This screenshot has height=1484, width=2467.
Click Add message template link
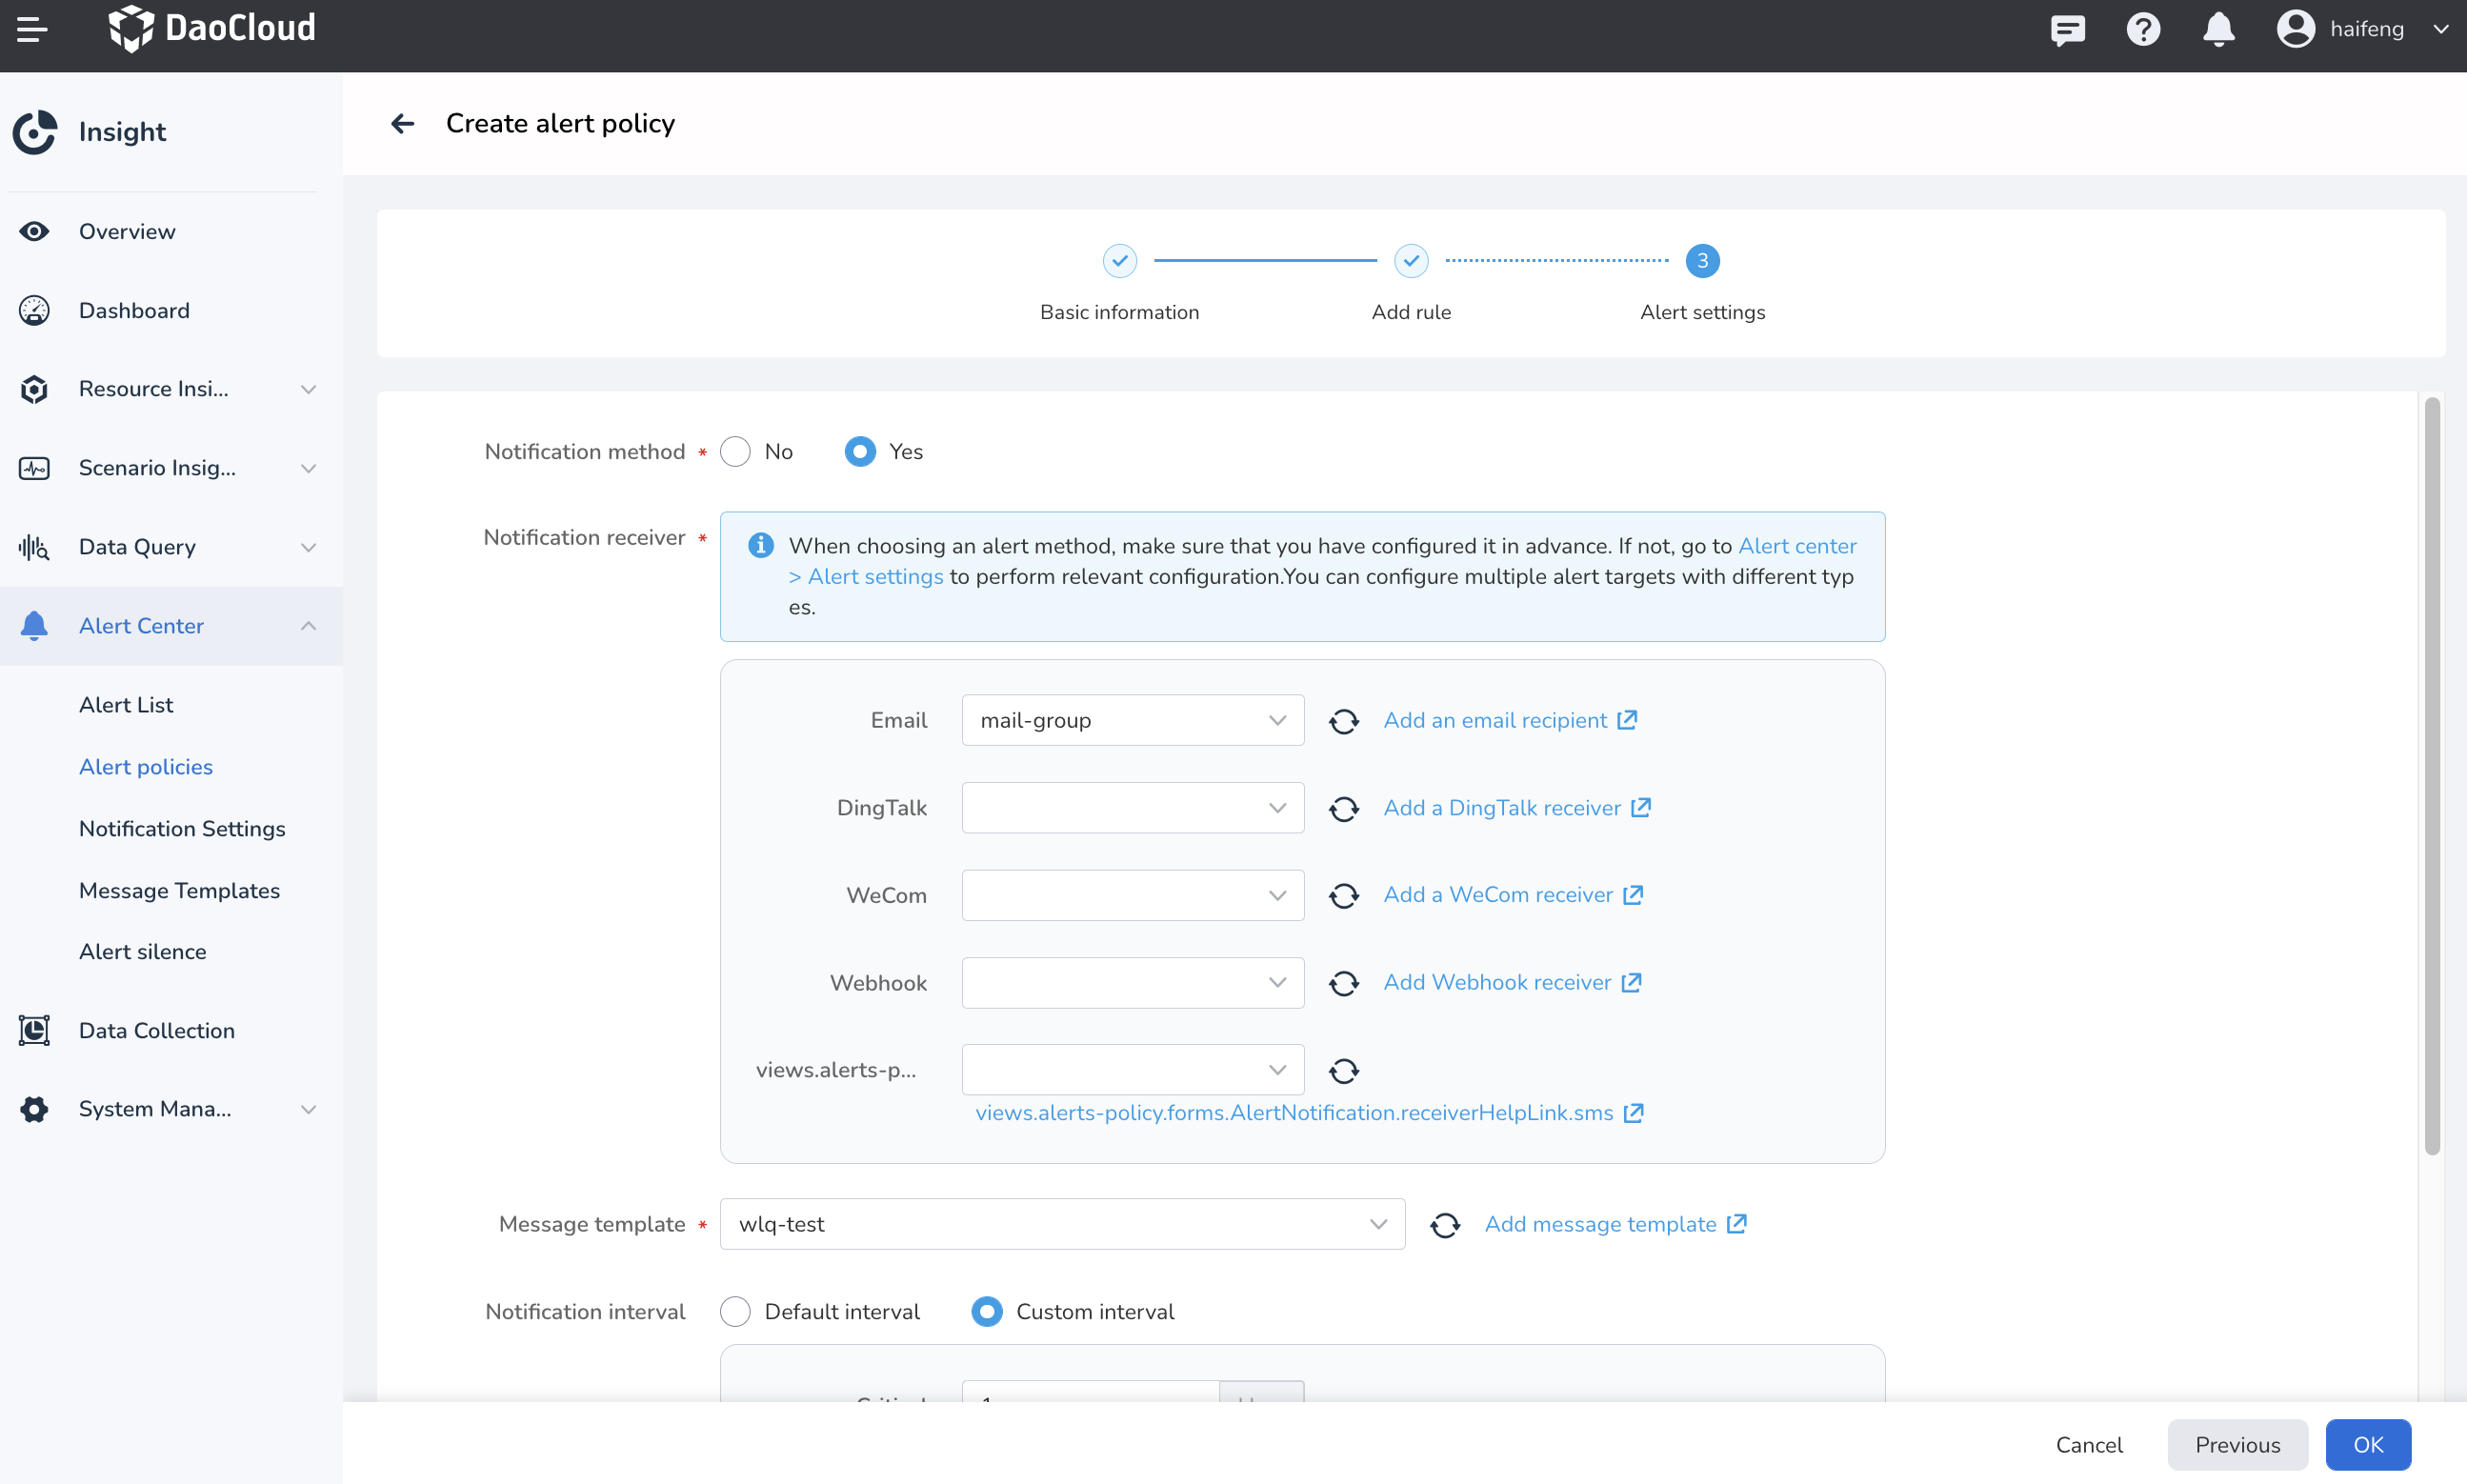click(x=1600, y=1224)
